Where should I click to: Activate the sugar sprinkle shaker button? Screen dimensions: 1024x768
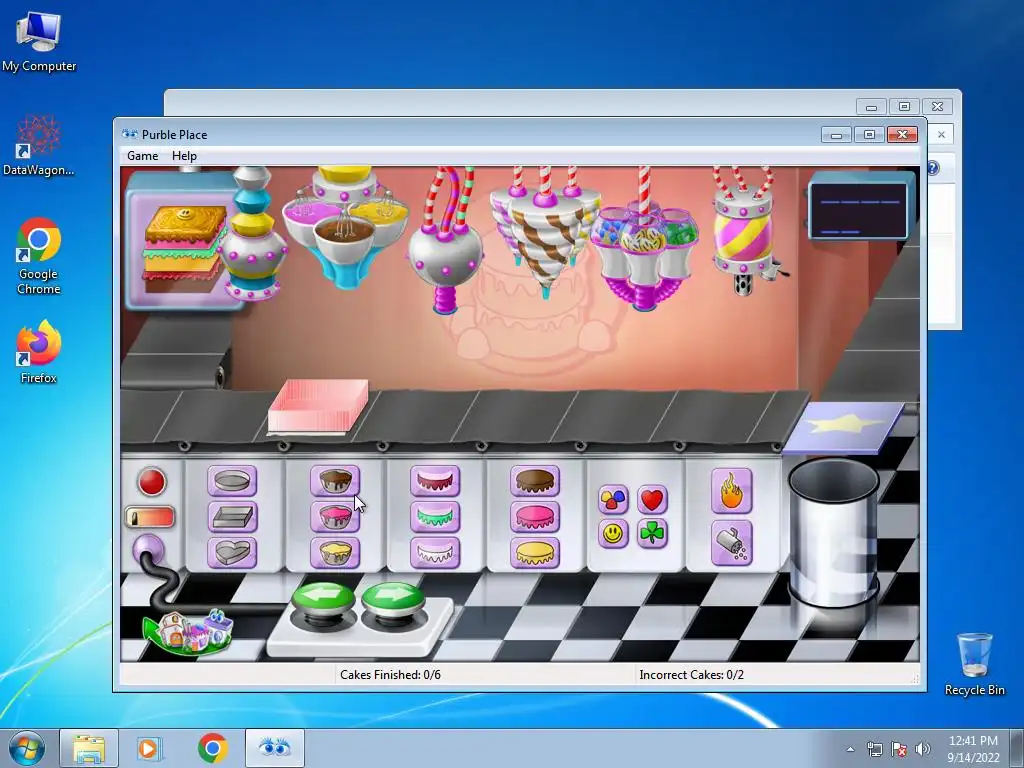[731, 543]
